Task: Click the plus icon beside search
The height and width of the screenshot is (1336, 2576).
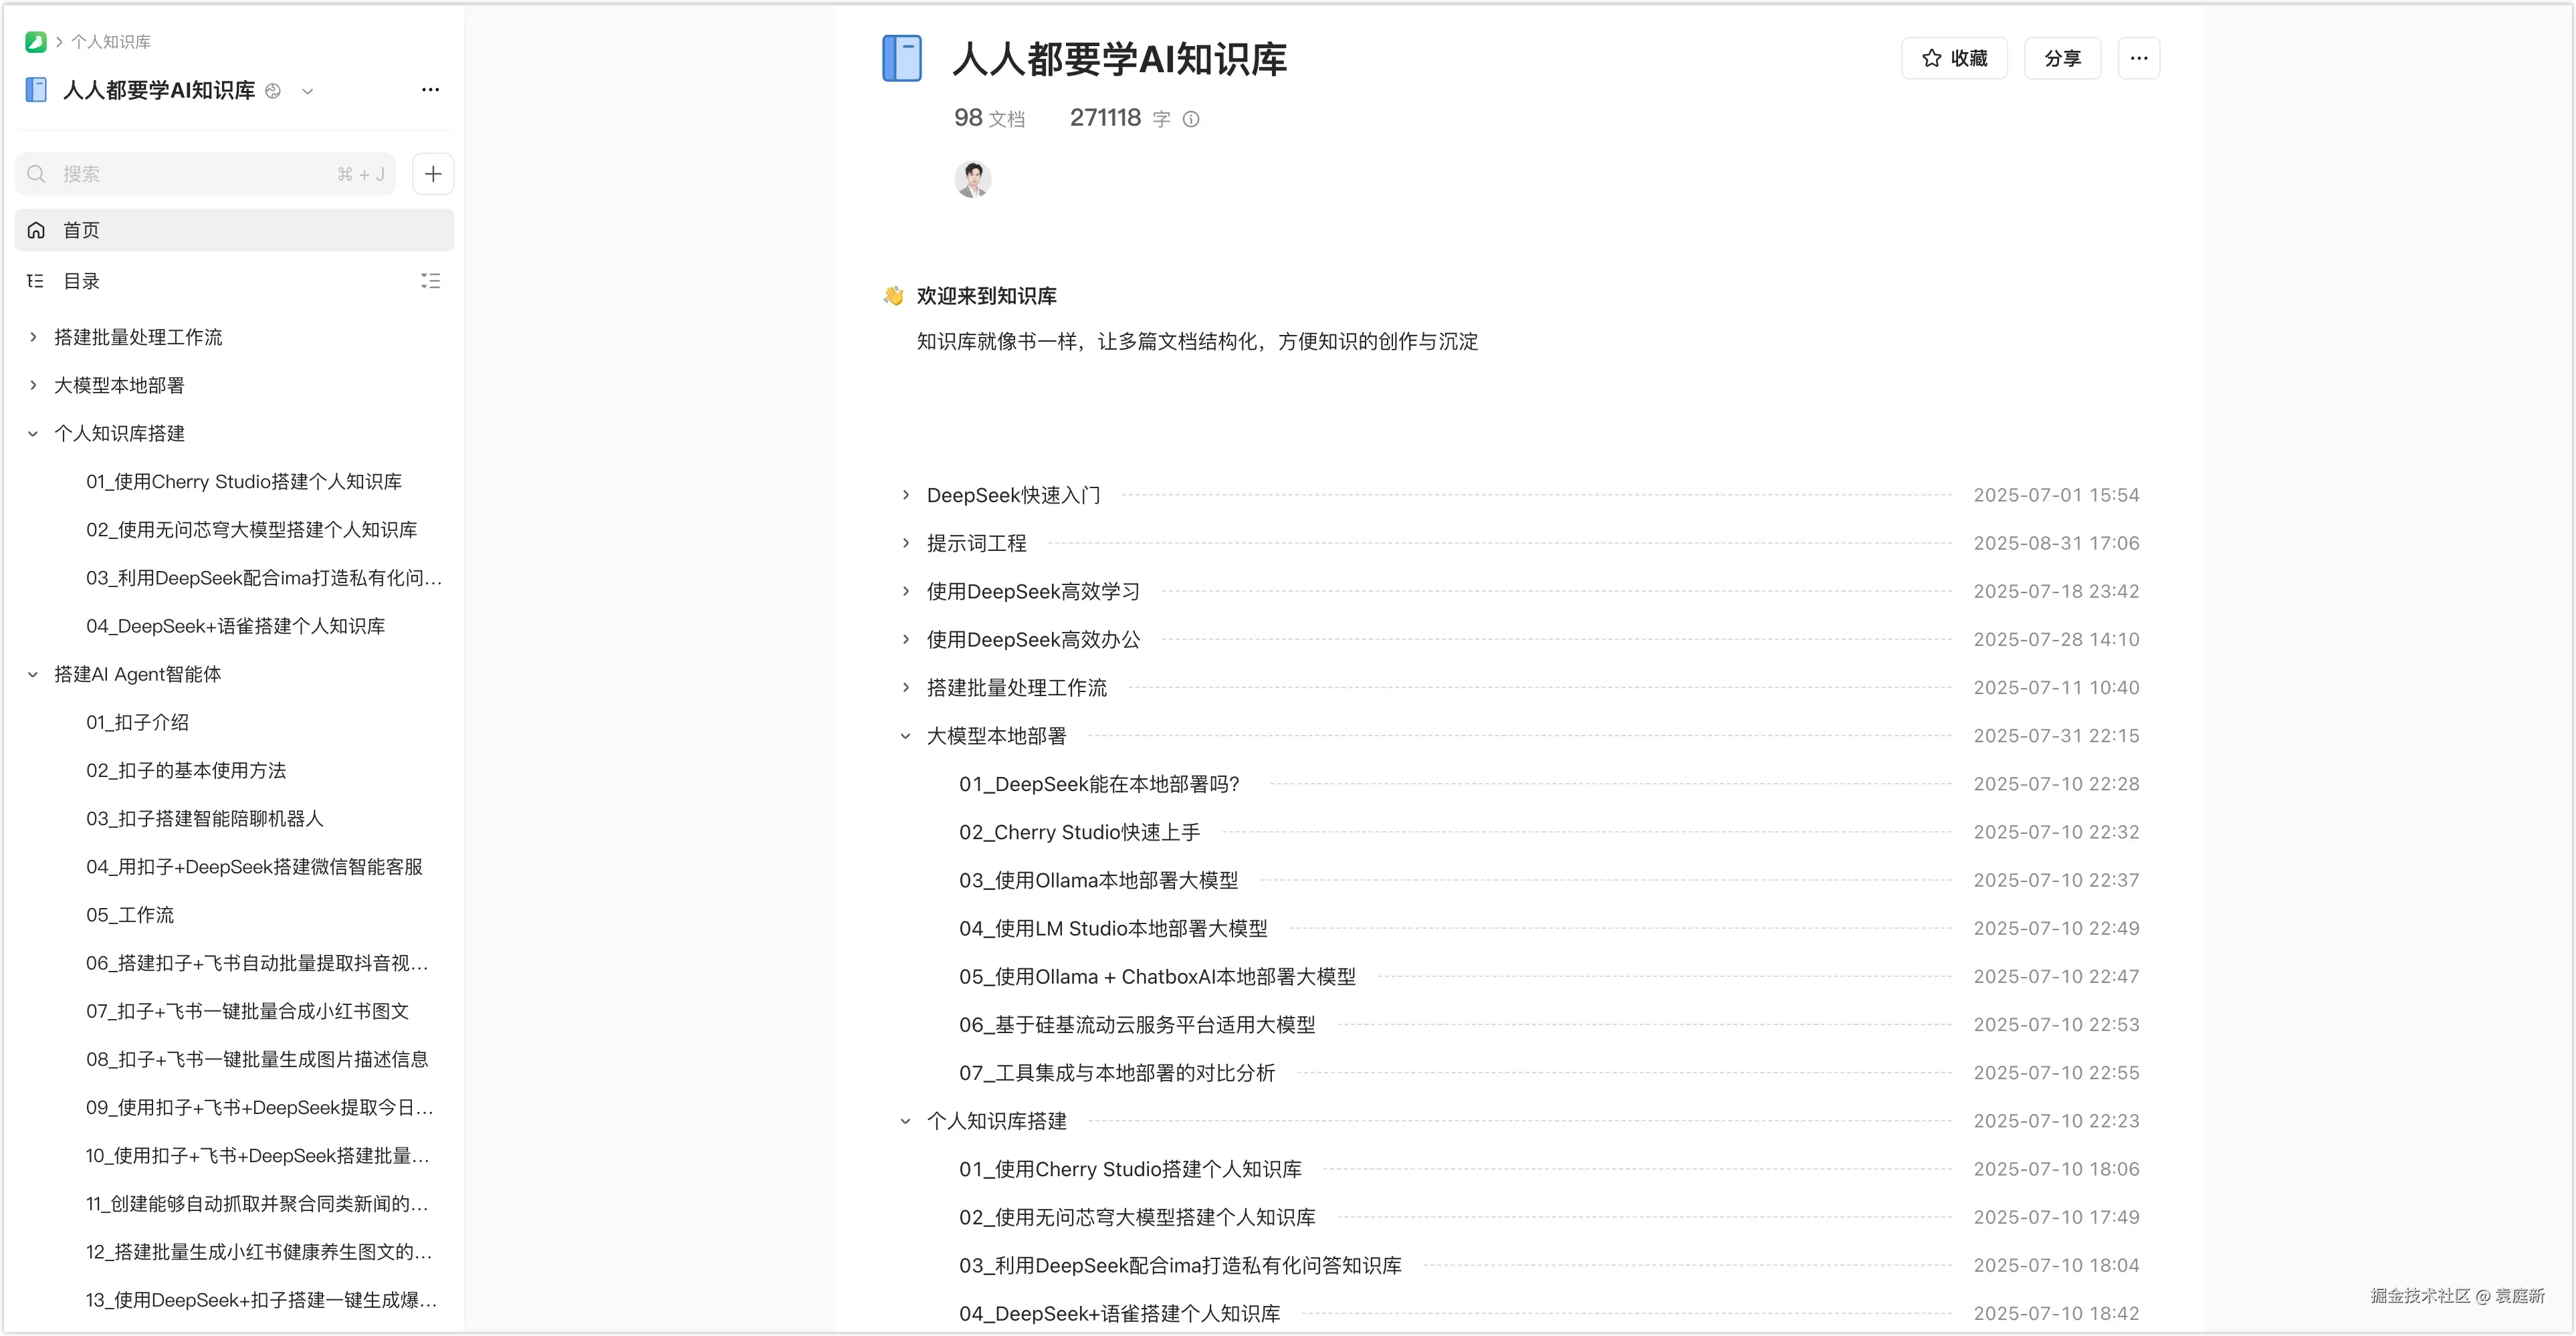Action: (x=433, y=174)
